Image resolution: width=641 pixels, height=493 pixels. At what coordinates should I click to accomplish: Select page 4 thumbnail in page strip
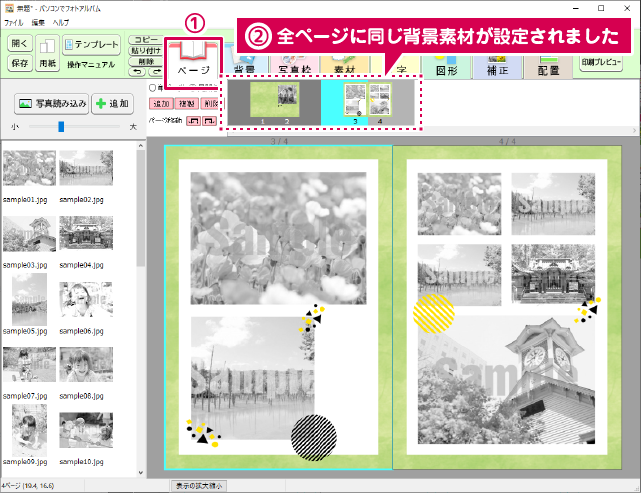(x=380, y=99)
